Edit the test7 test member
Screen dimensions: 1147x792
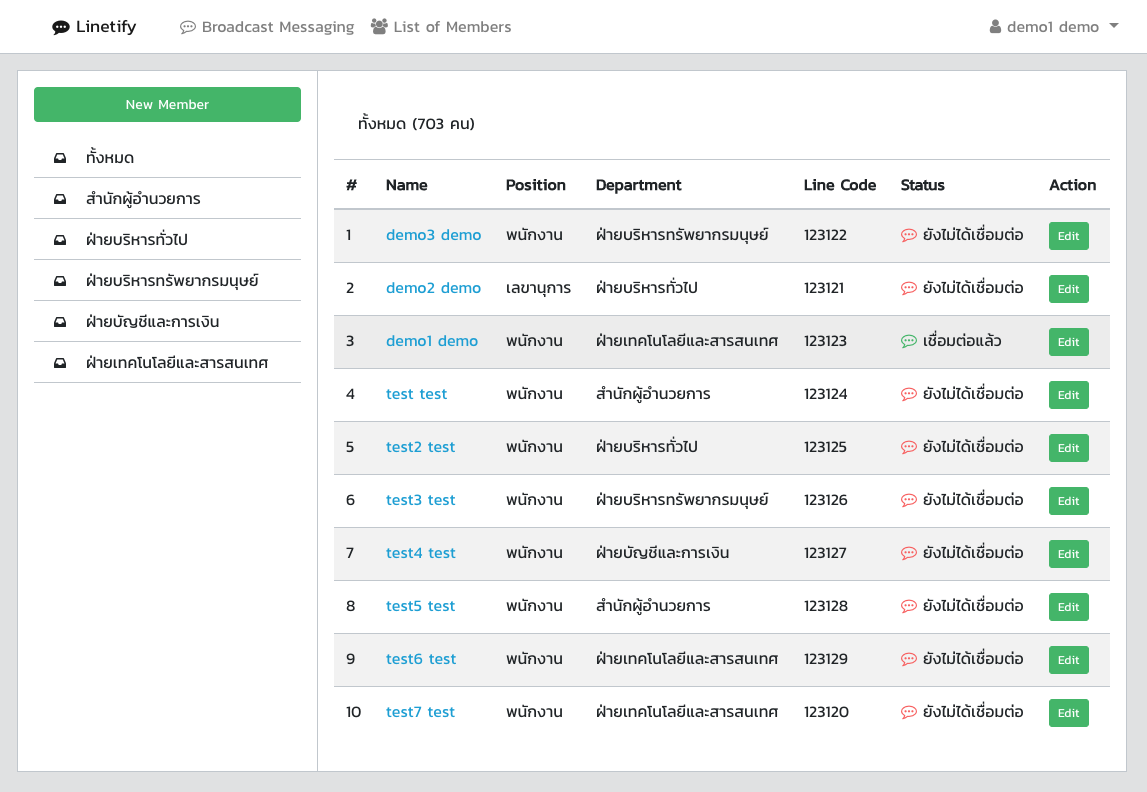click(1068, 713)
